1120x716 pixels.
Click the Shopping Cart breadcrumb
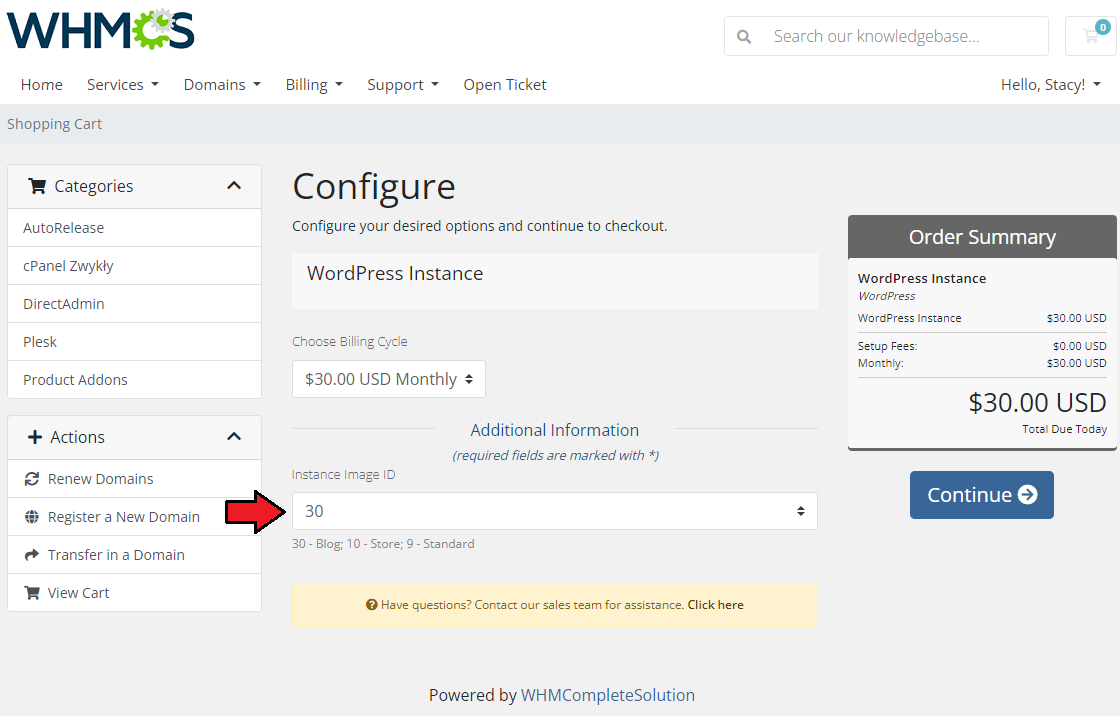[x=54, y=124]
